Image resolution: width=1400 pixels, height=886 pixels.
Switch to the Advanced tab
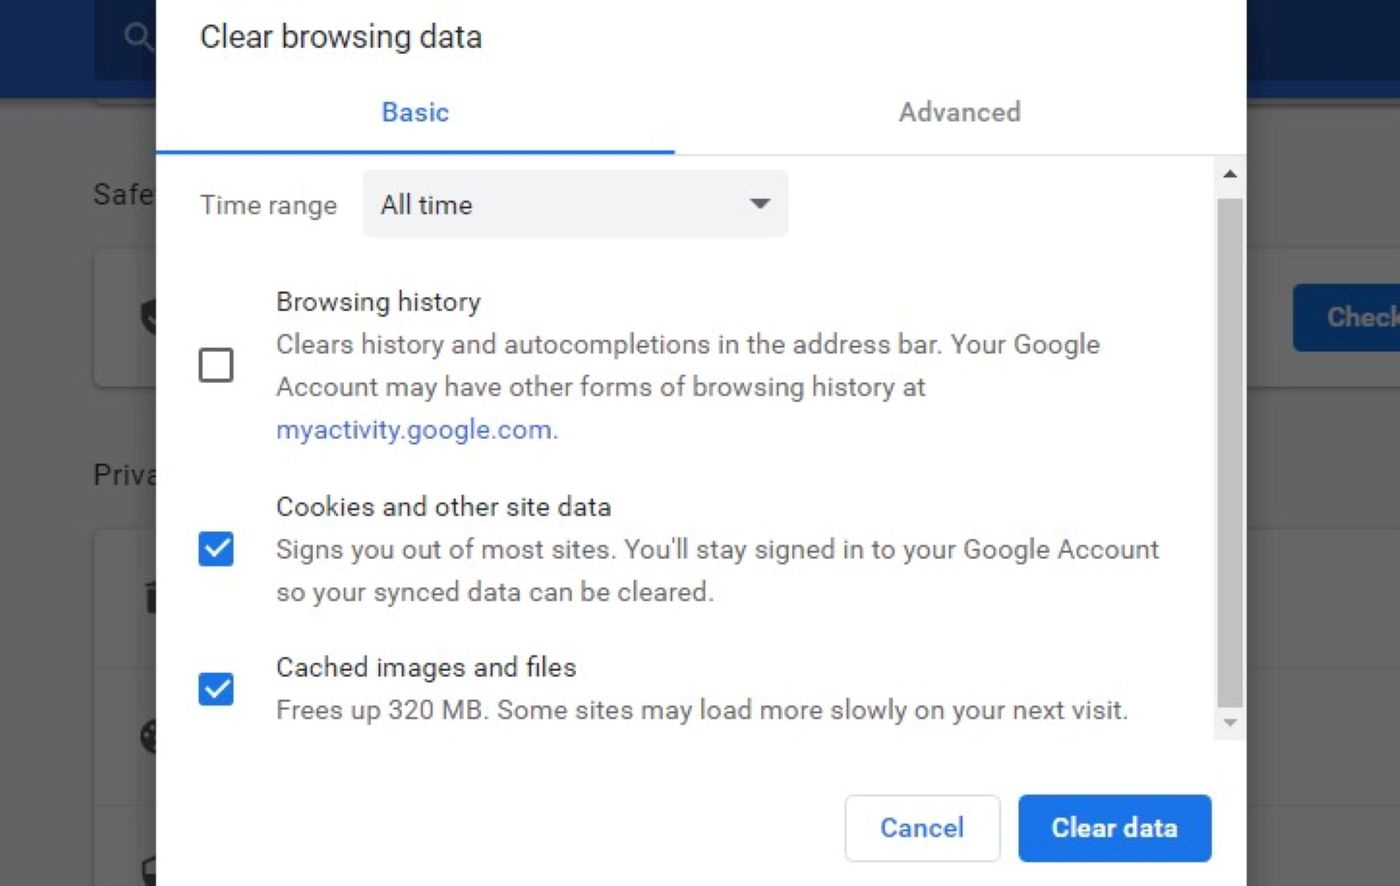pos(958,112)
